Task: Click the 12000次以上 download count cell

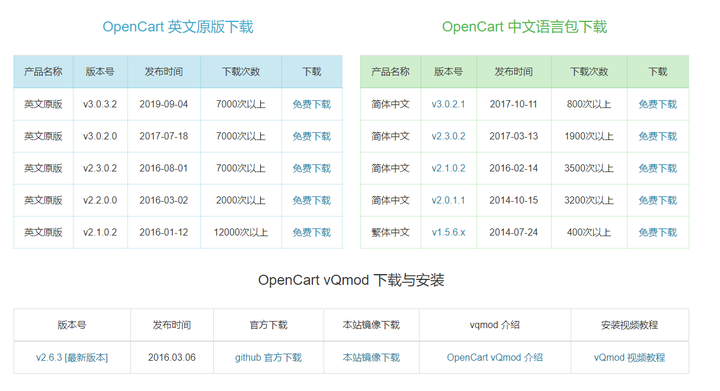Action: click(x=241, y=233)
